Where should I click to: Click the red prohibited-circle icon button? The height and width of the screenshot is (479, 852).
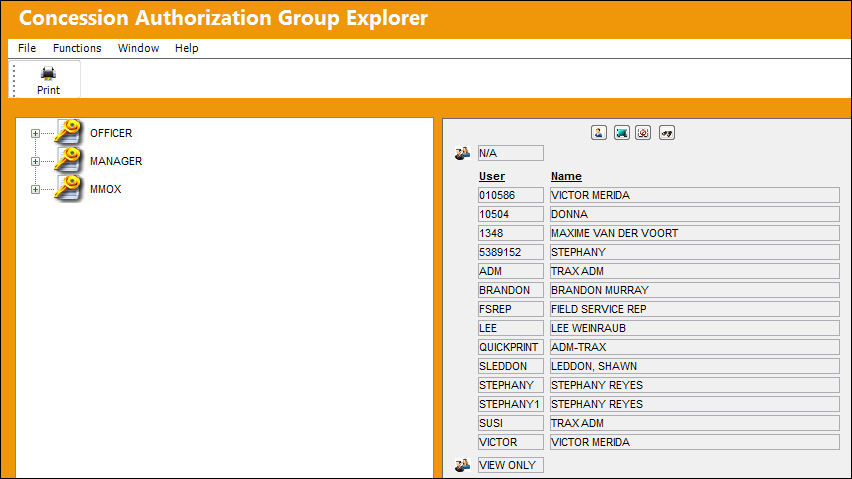coord(643,133)
